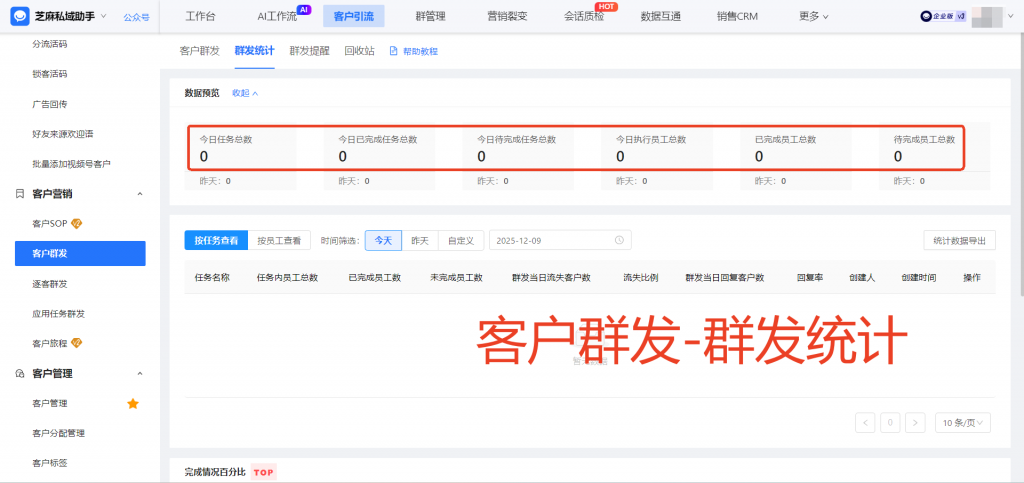The image size is (1024, 483).
Task: Switch to the 客户群发 sub-tab
Action: click(x=199, y=51)
